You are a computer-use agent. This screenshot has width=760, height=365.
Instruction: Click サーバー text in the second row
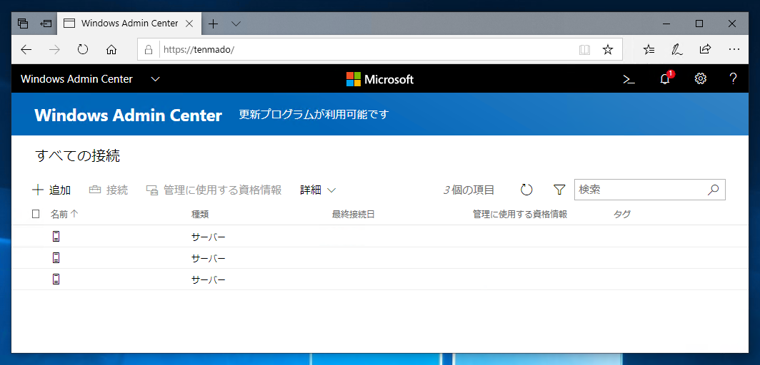point(208,258)
